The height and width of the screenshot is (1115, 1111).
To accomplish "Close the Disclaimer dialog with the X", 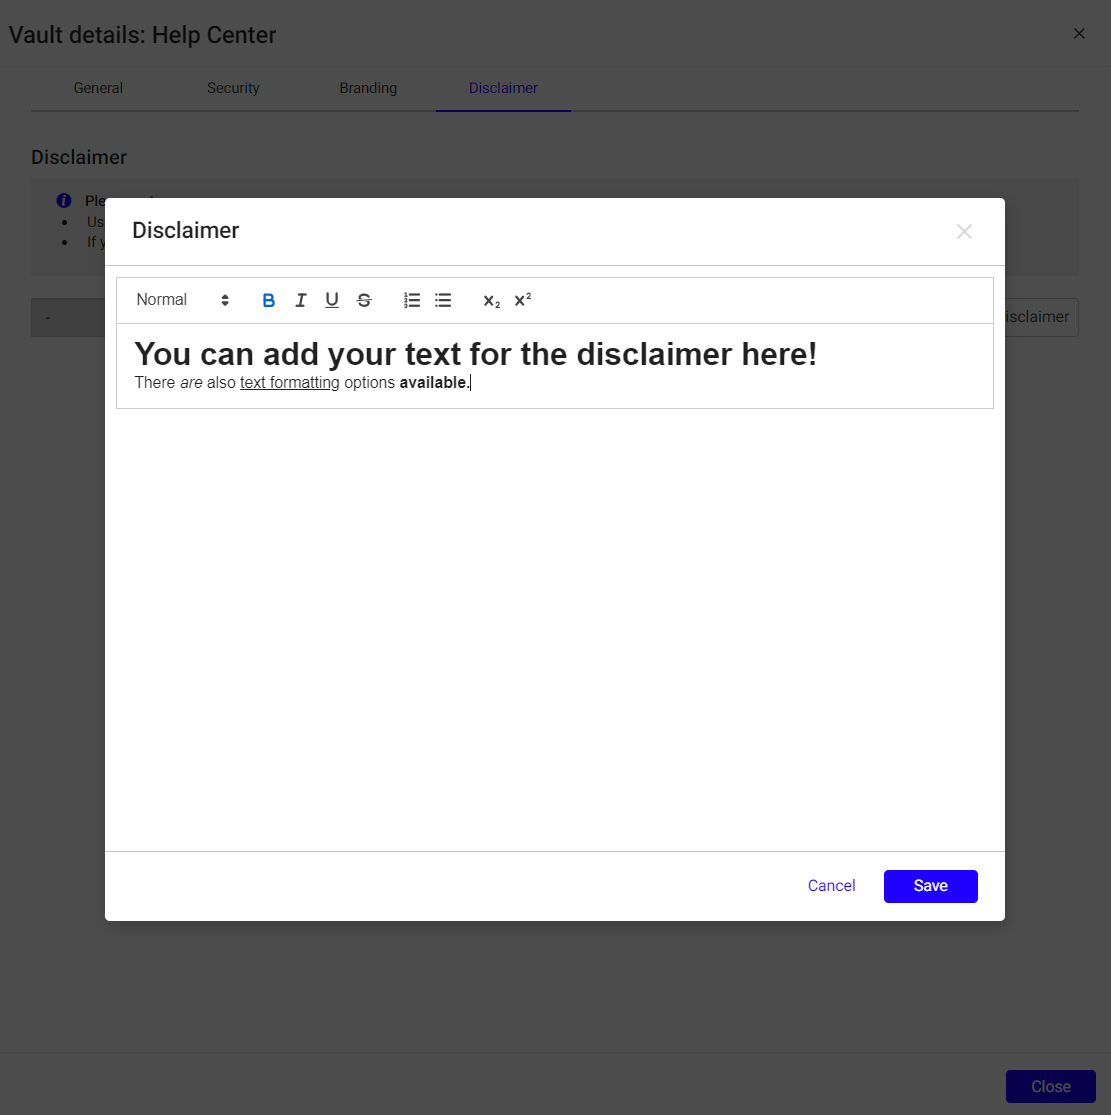I will pos(964,232).
